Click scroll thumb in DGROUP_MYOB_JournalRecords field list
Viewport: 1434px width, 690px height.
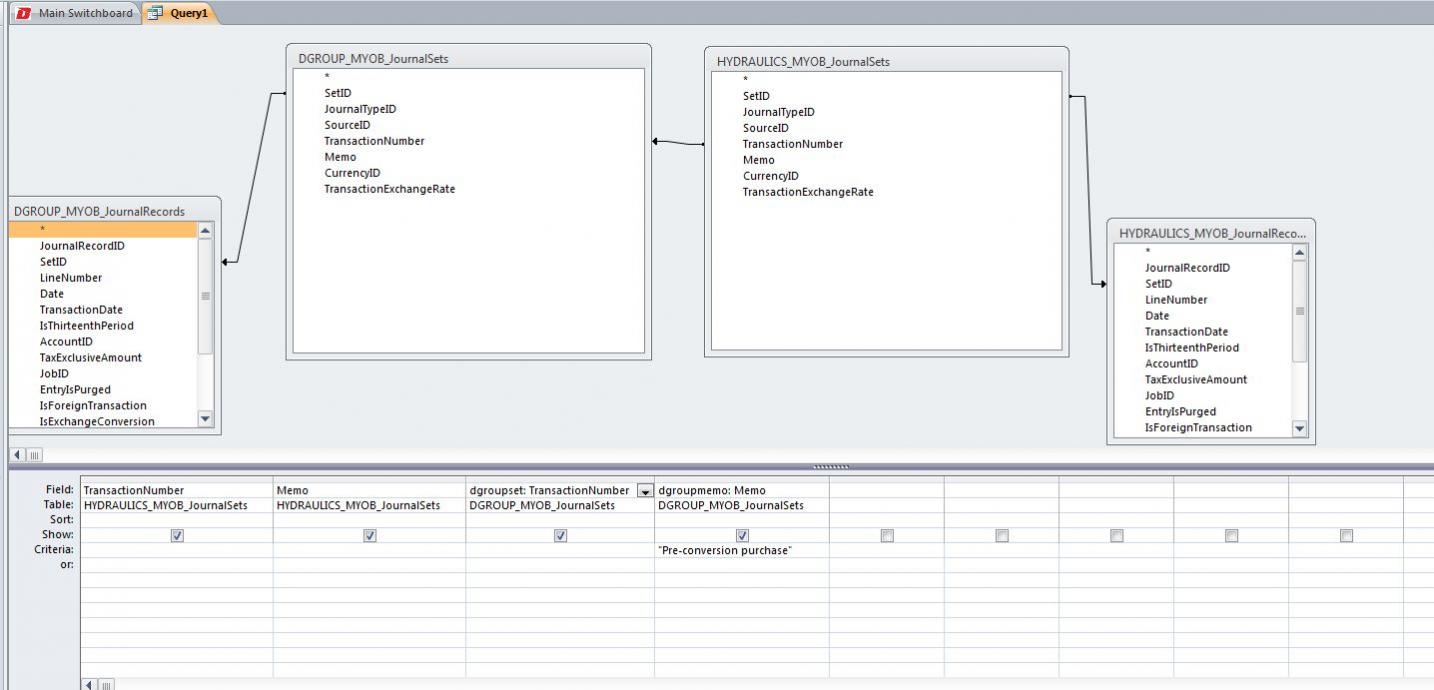(206, 296)
